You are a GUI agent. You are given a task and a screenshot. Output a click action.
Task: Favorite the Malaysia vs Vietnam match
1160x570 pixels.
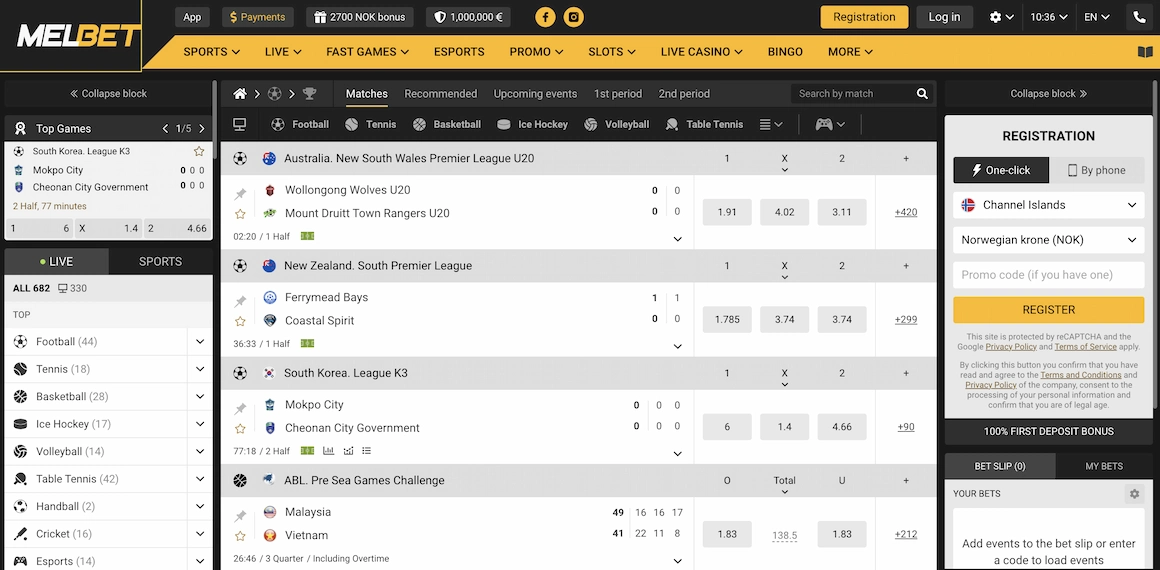click(x=240, y=536)
